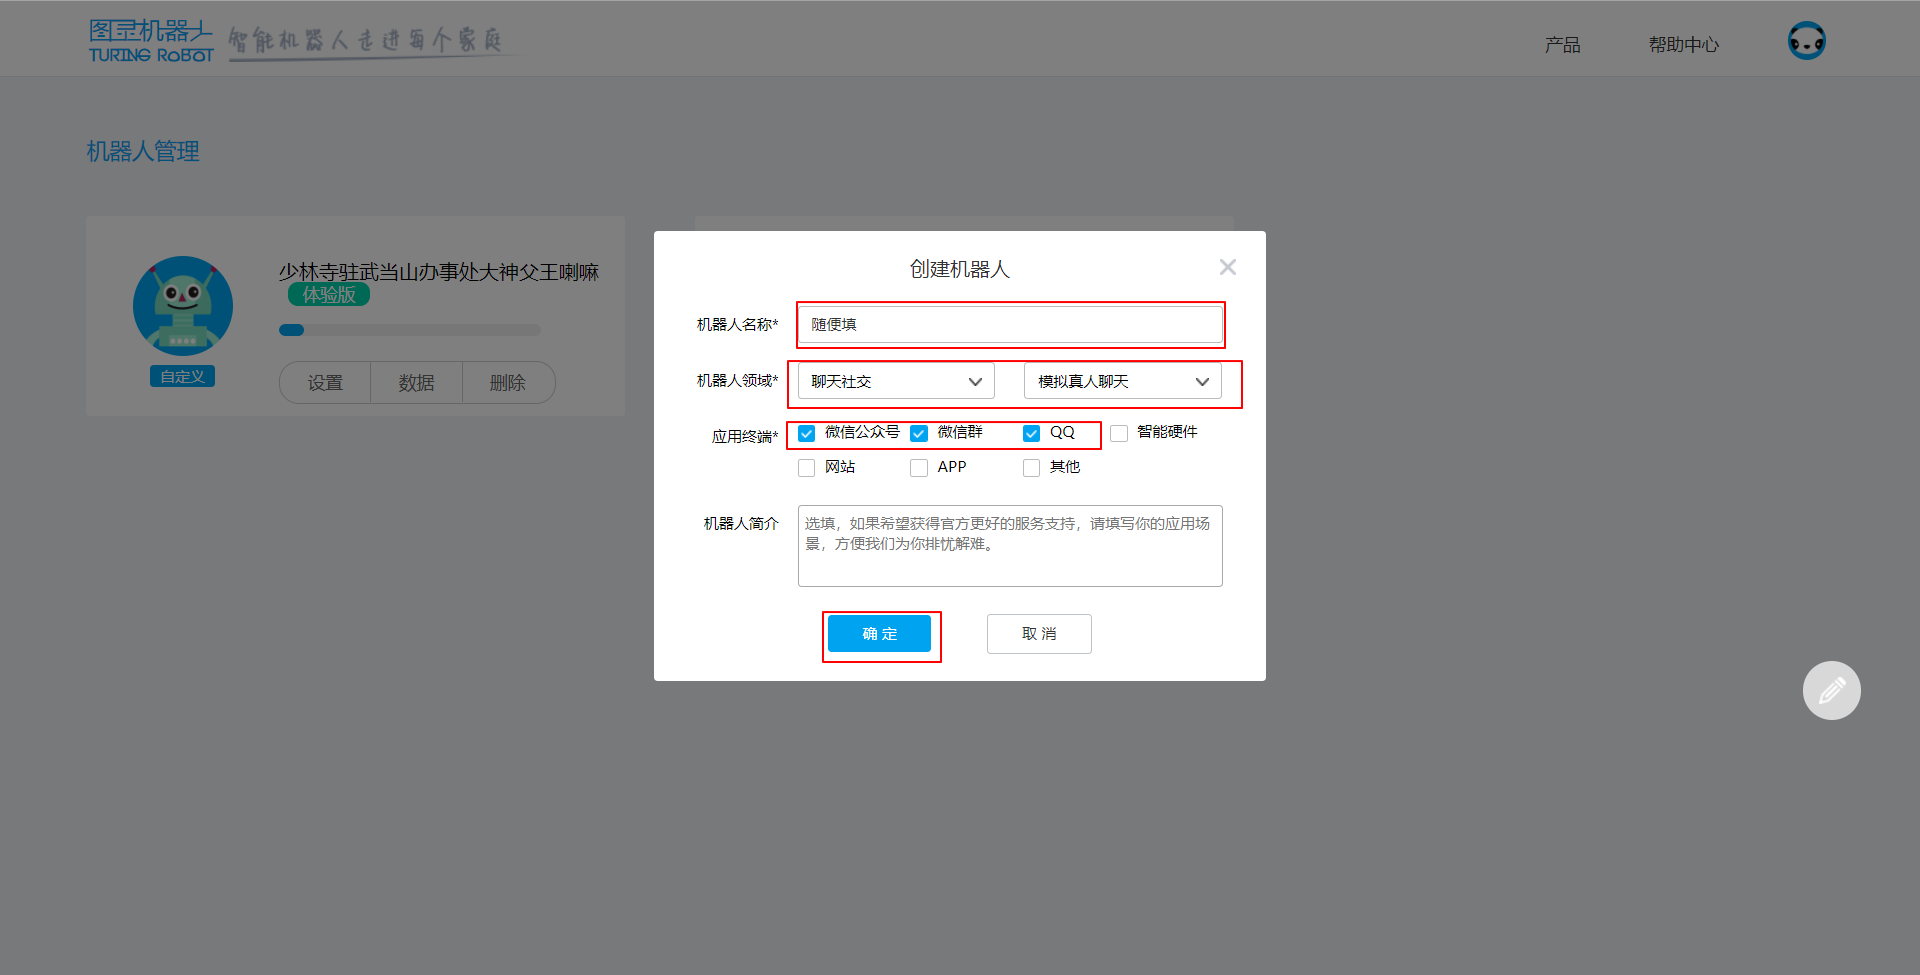Open the 产品 menu
Viewport: 1920px width, 975px height.
[1562, 45]
